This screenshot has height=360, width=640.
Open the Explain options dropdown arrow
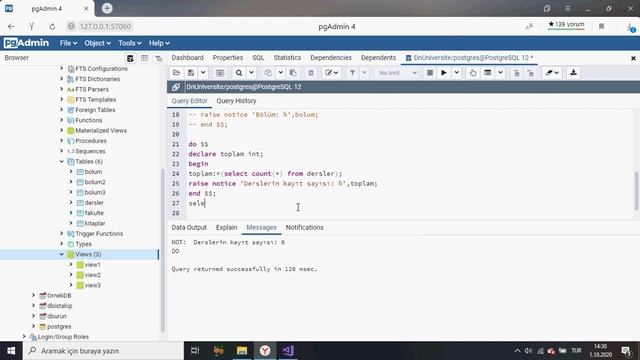[x=500, y=73]
